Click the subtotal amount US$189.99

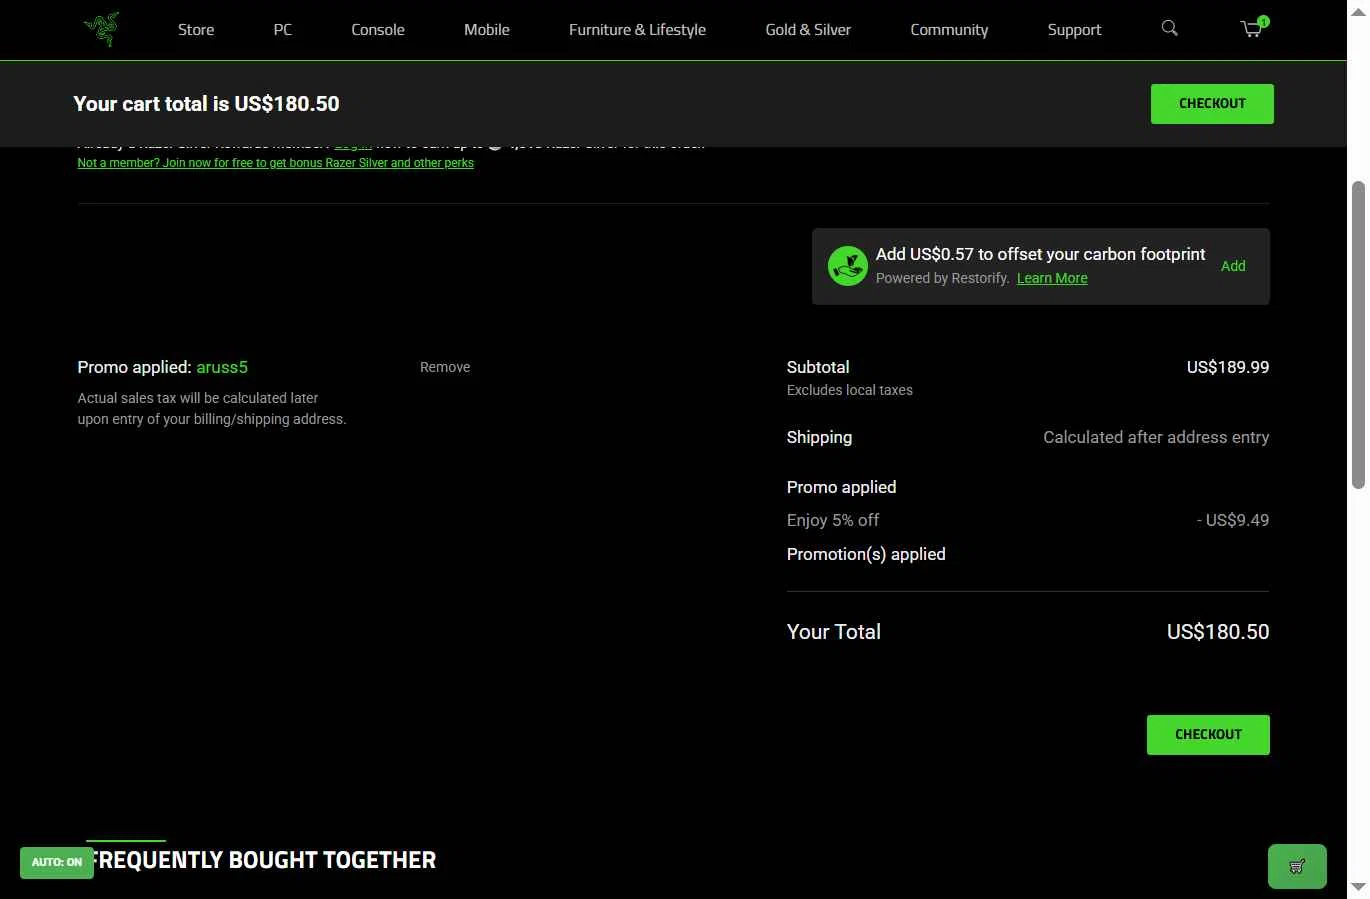pos(1228,367)
